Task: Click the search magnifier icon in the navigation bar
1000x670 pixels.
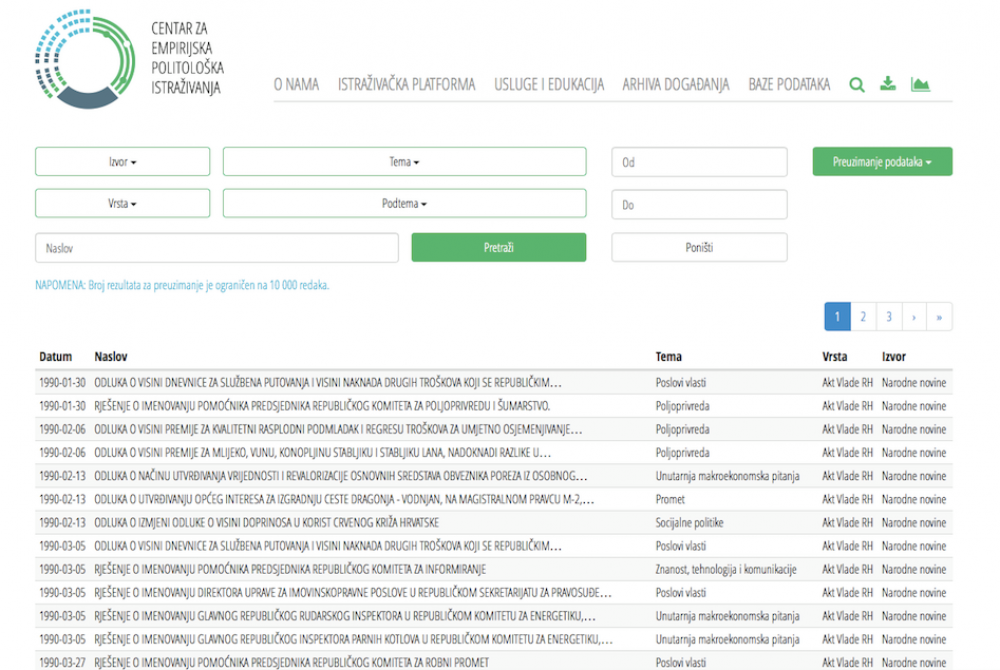Action: pos(857,85)
